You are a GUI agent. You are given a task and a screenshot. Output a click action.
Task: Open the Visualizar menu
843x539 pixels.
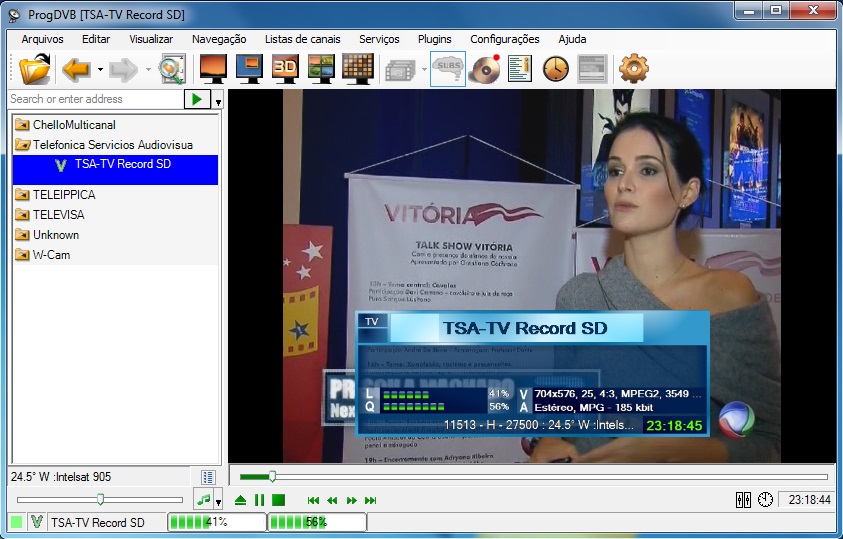pyautogui.click(x=151, y=39)
